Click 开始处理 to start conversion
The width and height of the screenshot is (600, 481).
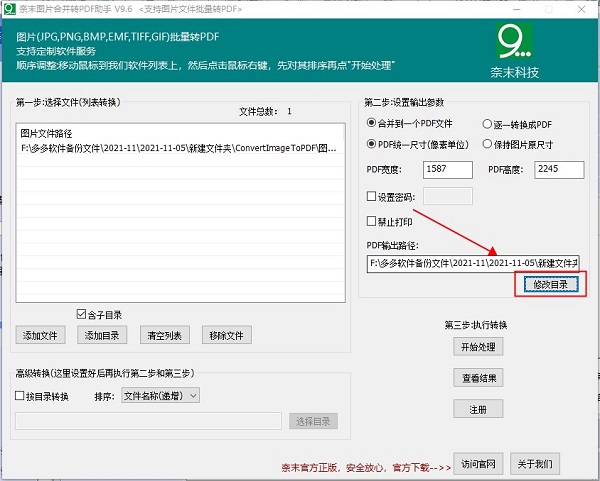(x=478, y=348)
